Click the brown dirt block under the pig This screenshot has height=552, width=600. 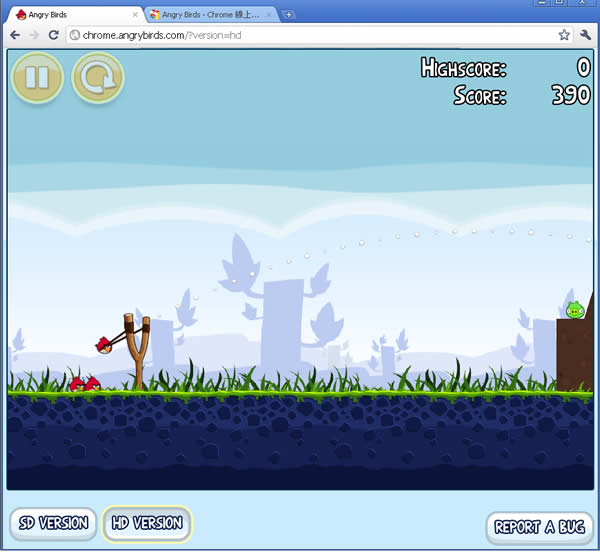click(575, 354)
